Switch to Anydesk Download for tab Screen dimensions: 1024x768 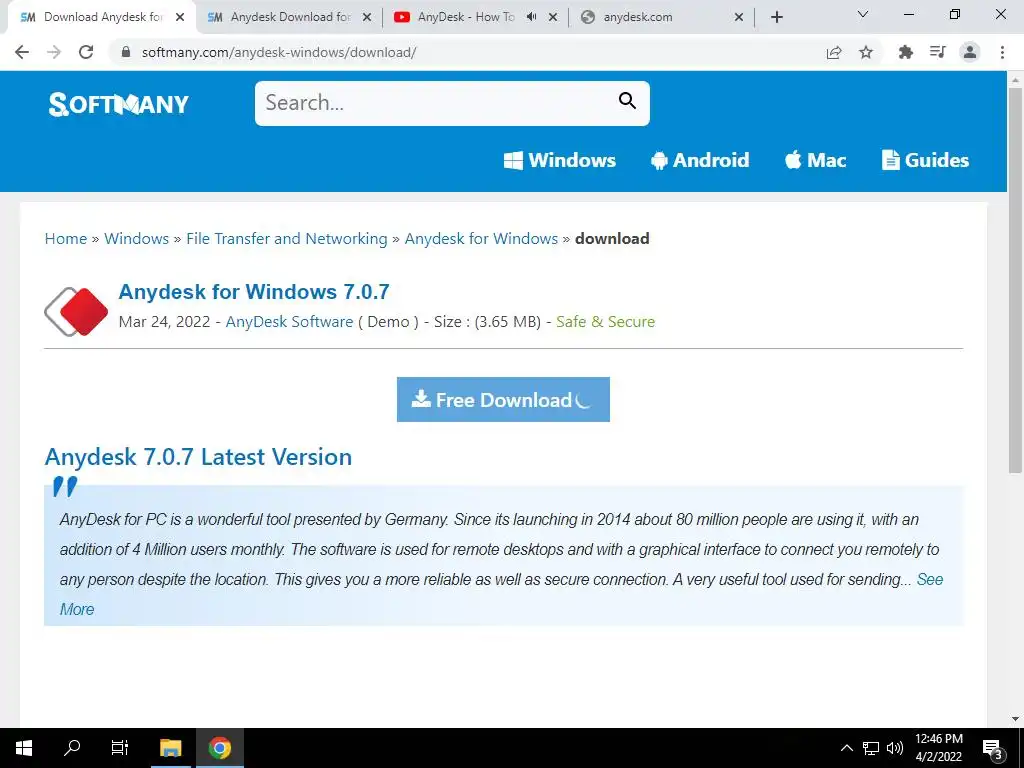(x=289, y=17)
